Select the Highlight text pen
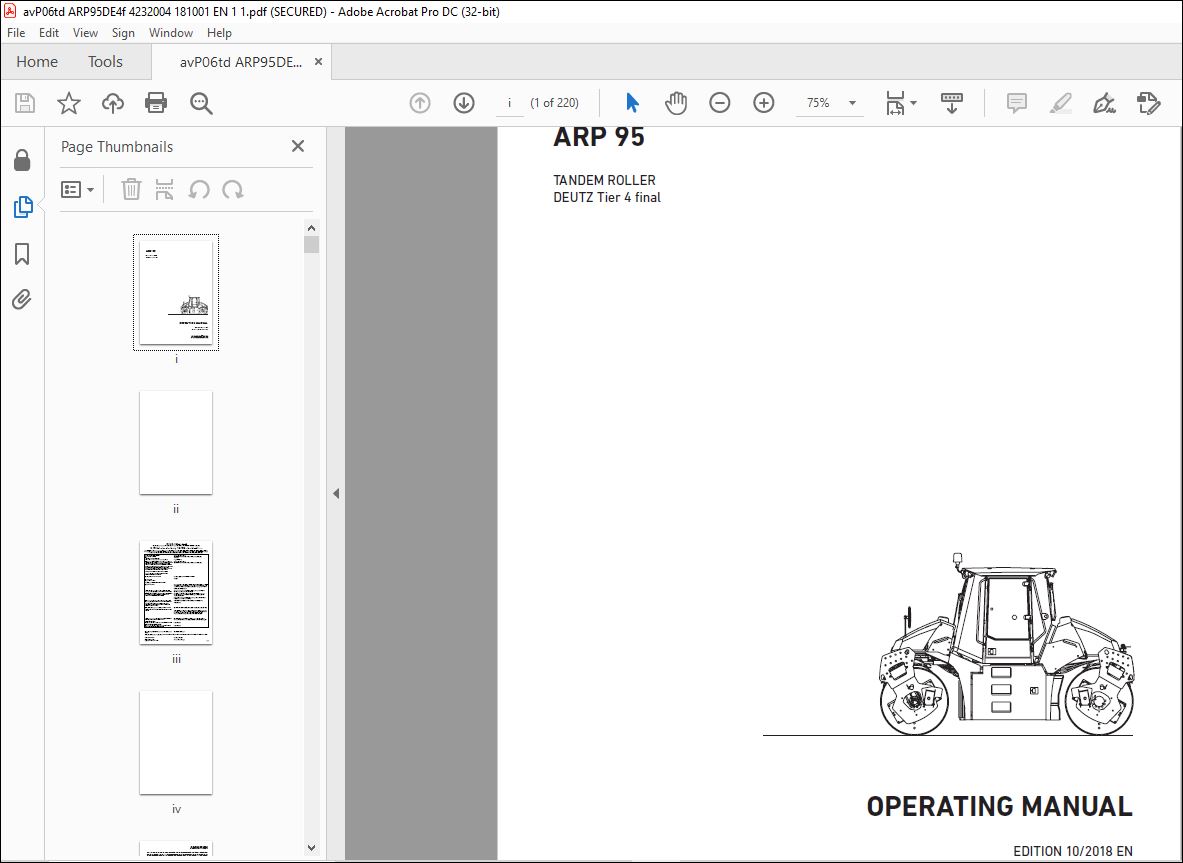This screenshot has width=1183, height=863. pyautogui.click(x=1061, y=103)
